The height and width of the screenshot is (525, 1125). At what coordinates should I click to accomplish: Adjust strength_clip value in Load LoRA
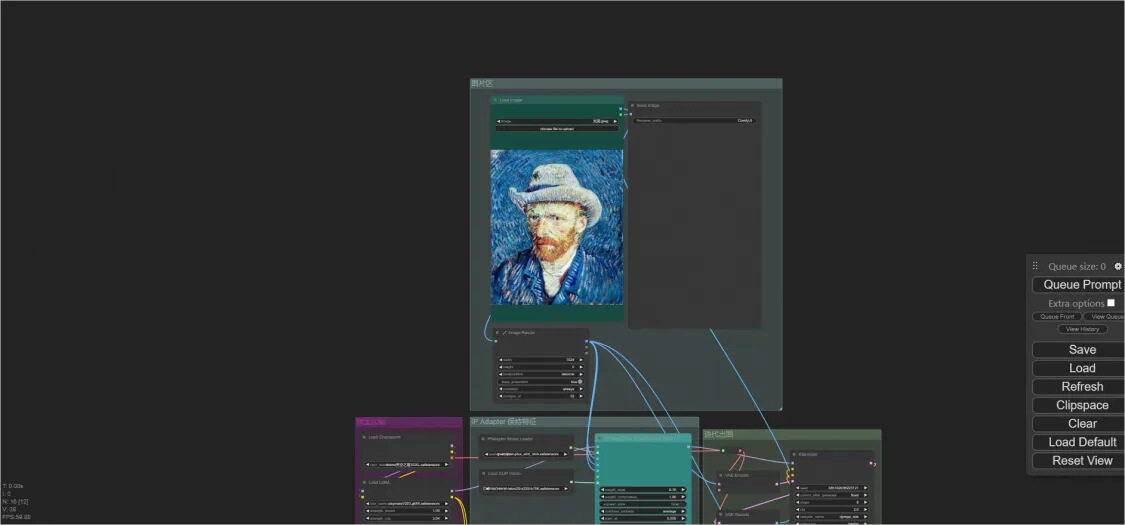pyautogui.click(x=407, y=518)
